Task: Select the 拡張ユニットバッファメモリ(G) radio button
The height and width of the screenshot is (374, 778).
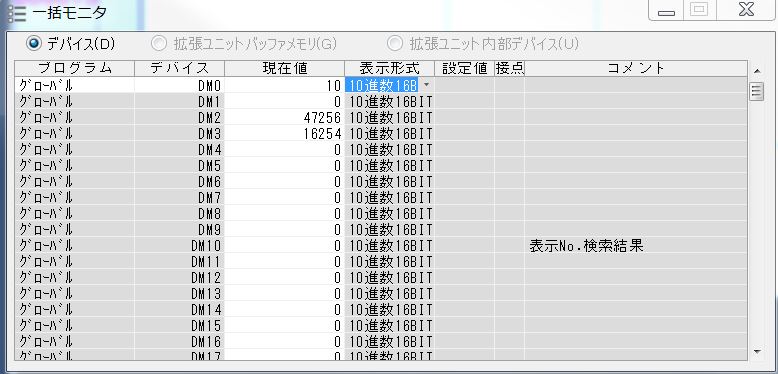Action: tap(159, 44)
